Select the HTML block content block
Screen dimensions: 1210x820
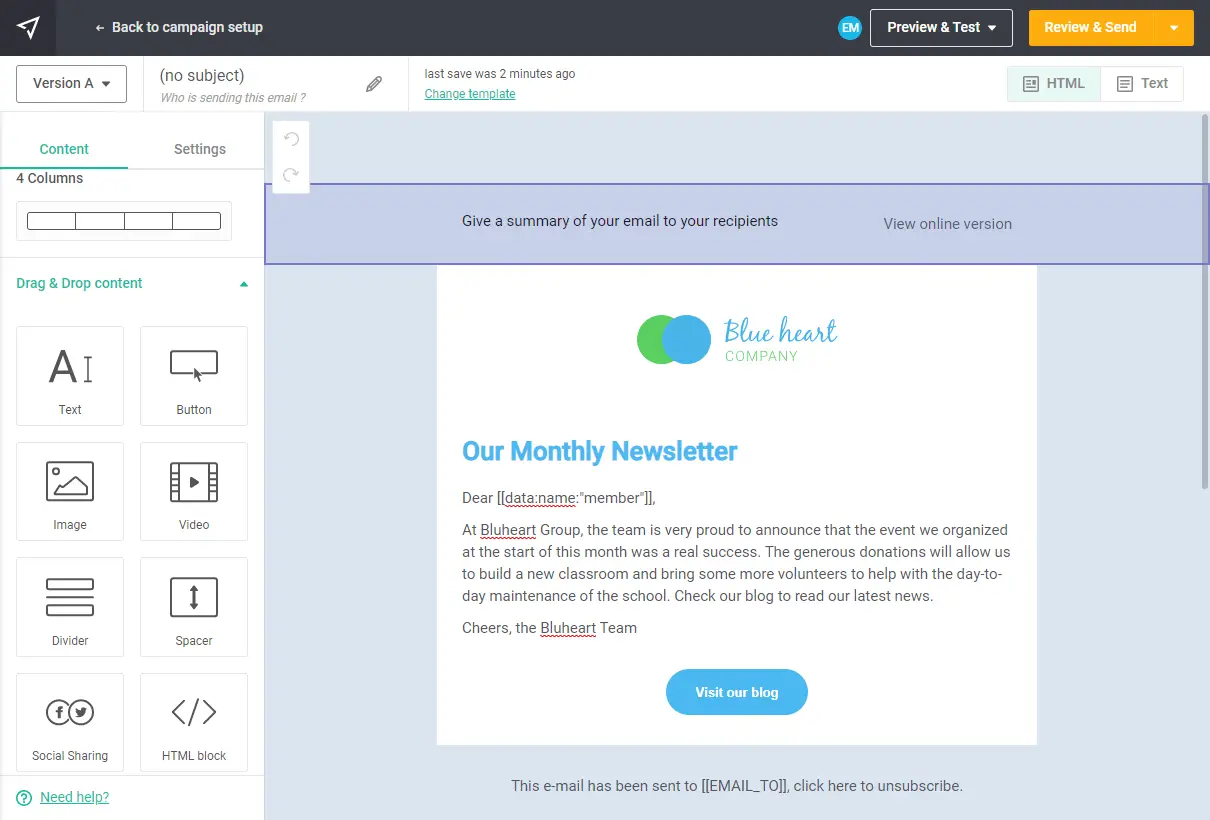(x=194, y=722)
